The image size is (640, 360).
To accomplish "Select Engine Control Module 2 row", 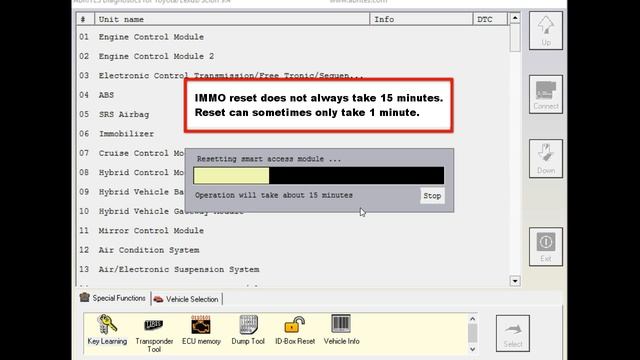I will click(x=292, y=56).
